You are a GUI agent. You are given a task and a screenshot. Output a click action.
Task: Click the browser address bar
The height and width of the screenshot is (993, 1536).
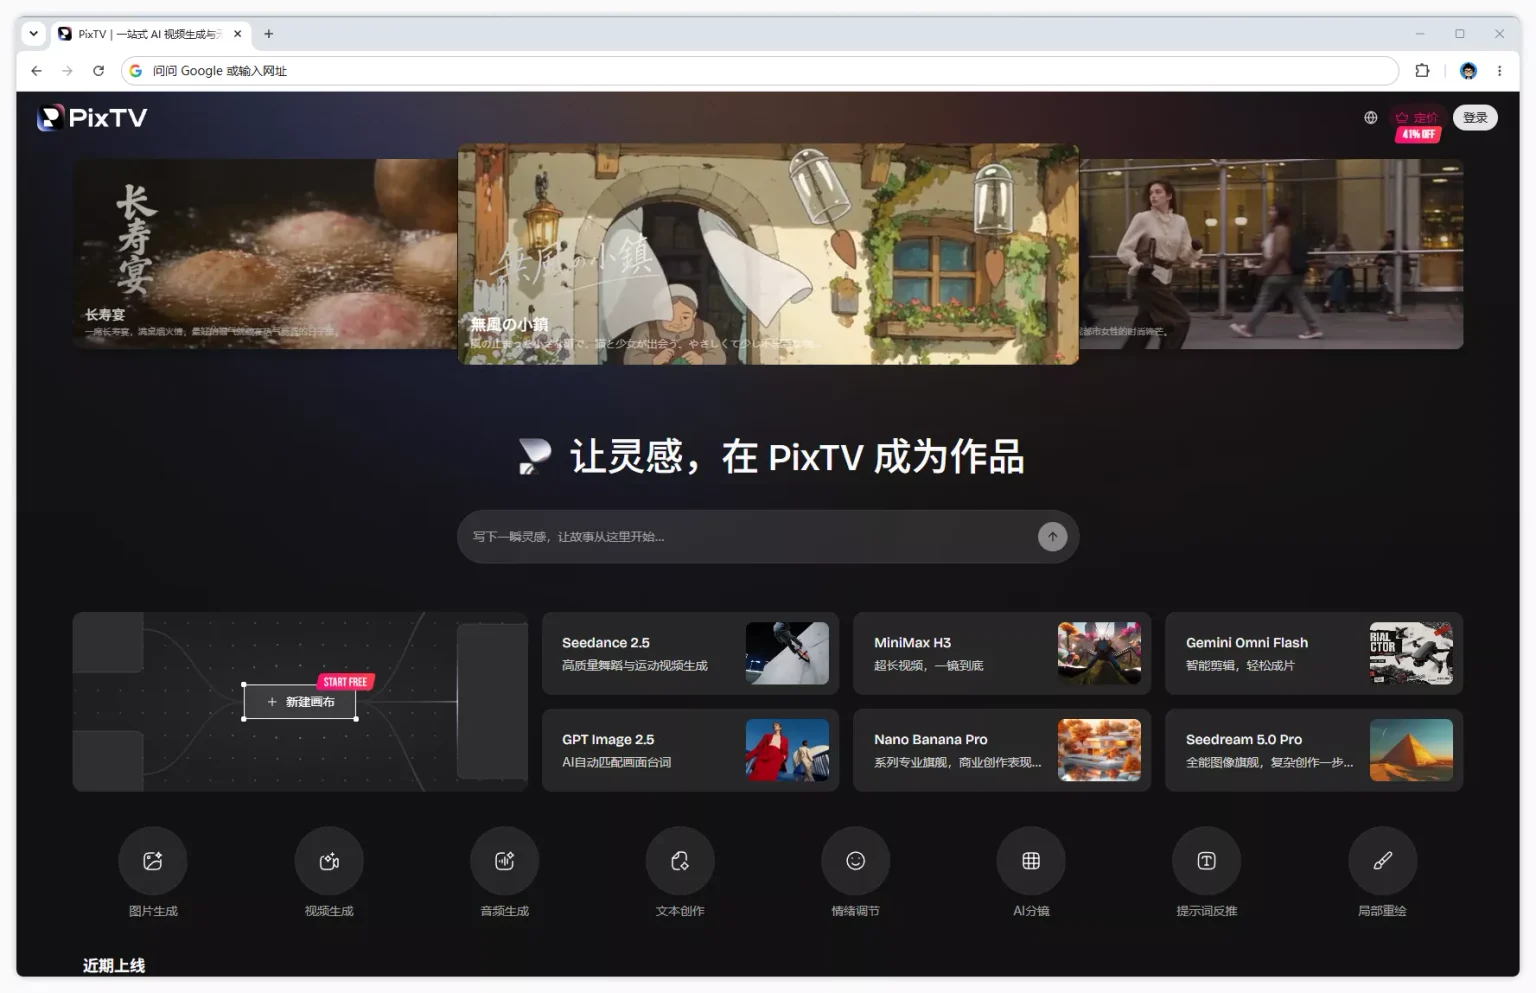click(x=760, y=71)
